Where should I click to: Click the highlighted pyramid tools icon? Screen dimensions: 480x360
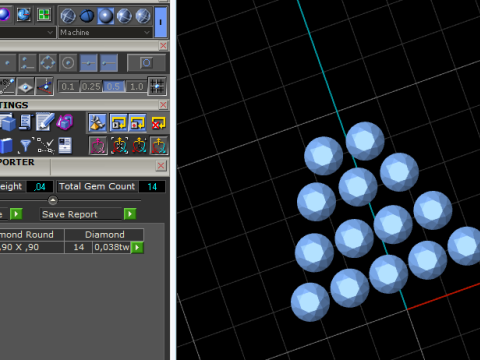(98, 122)
